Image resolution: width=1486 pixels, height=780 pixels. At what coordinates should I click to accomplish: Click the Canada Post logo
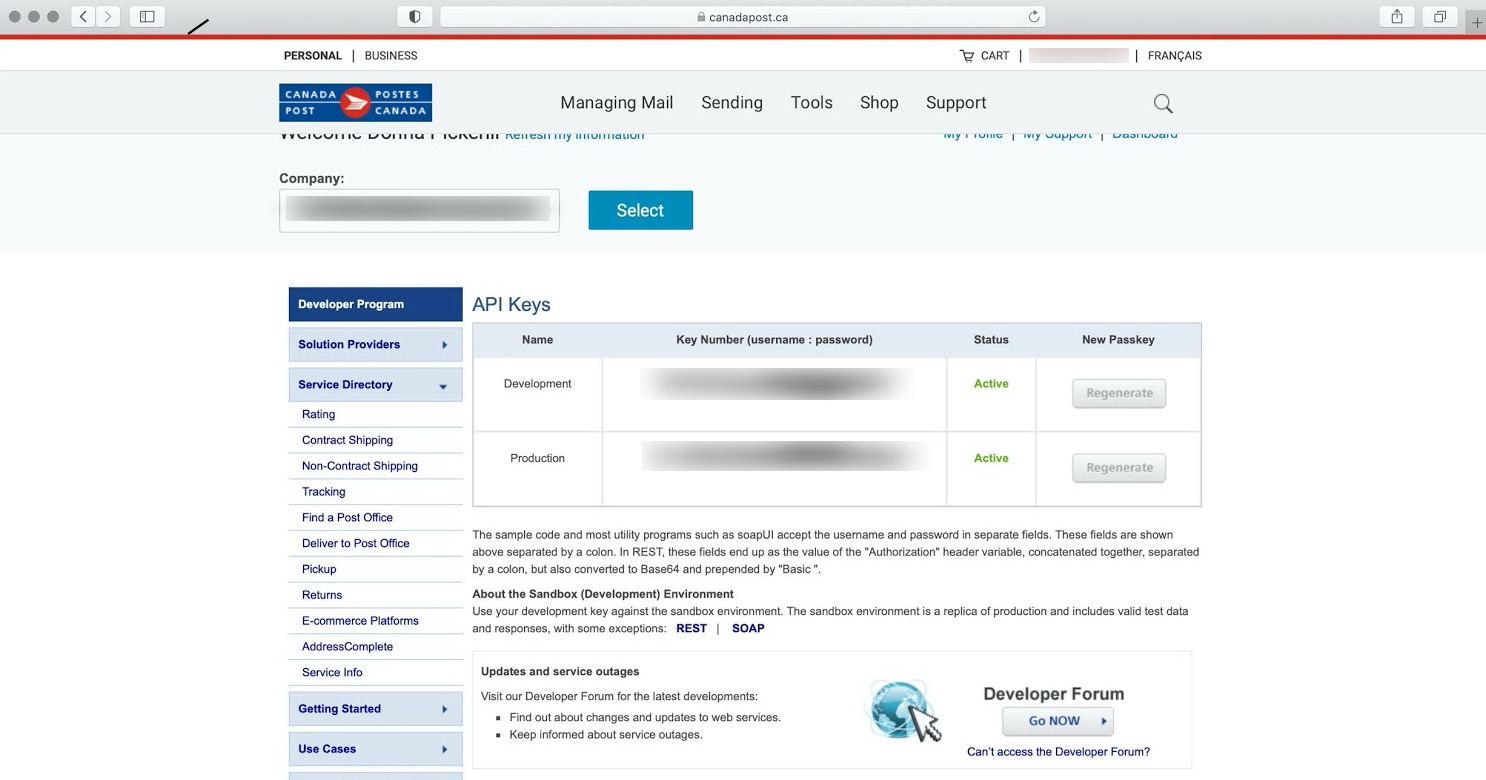click(x=355, y=102)
